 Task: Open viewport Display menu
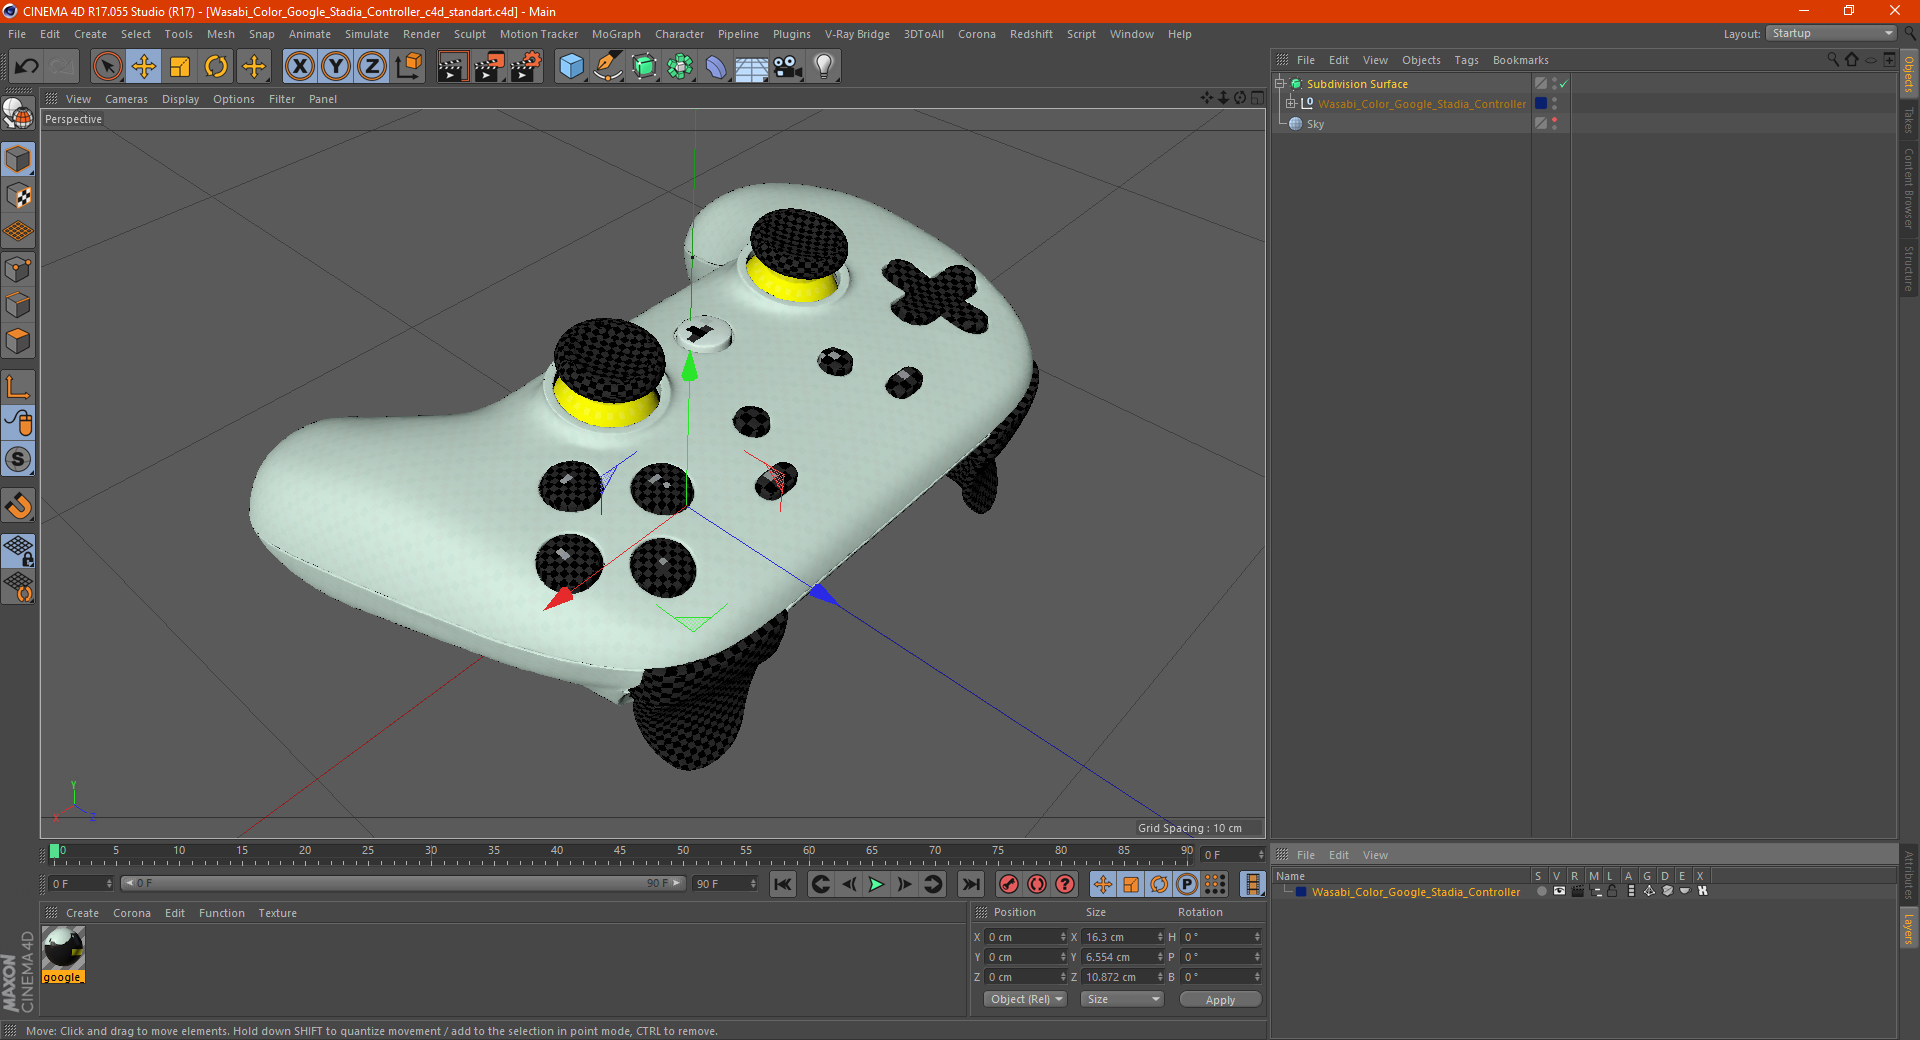point(180,99)
